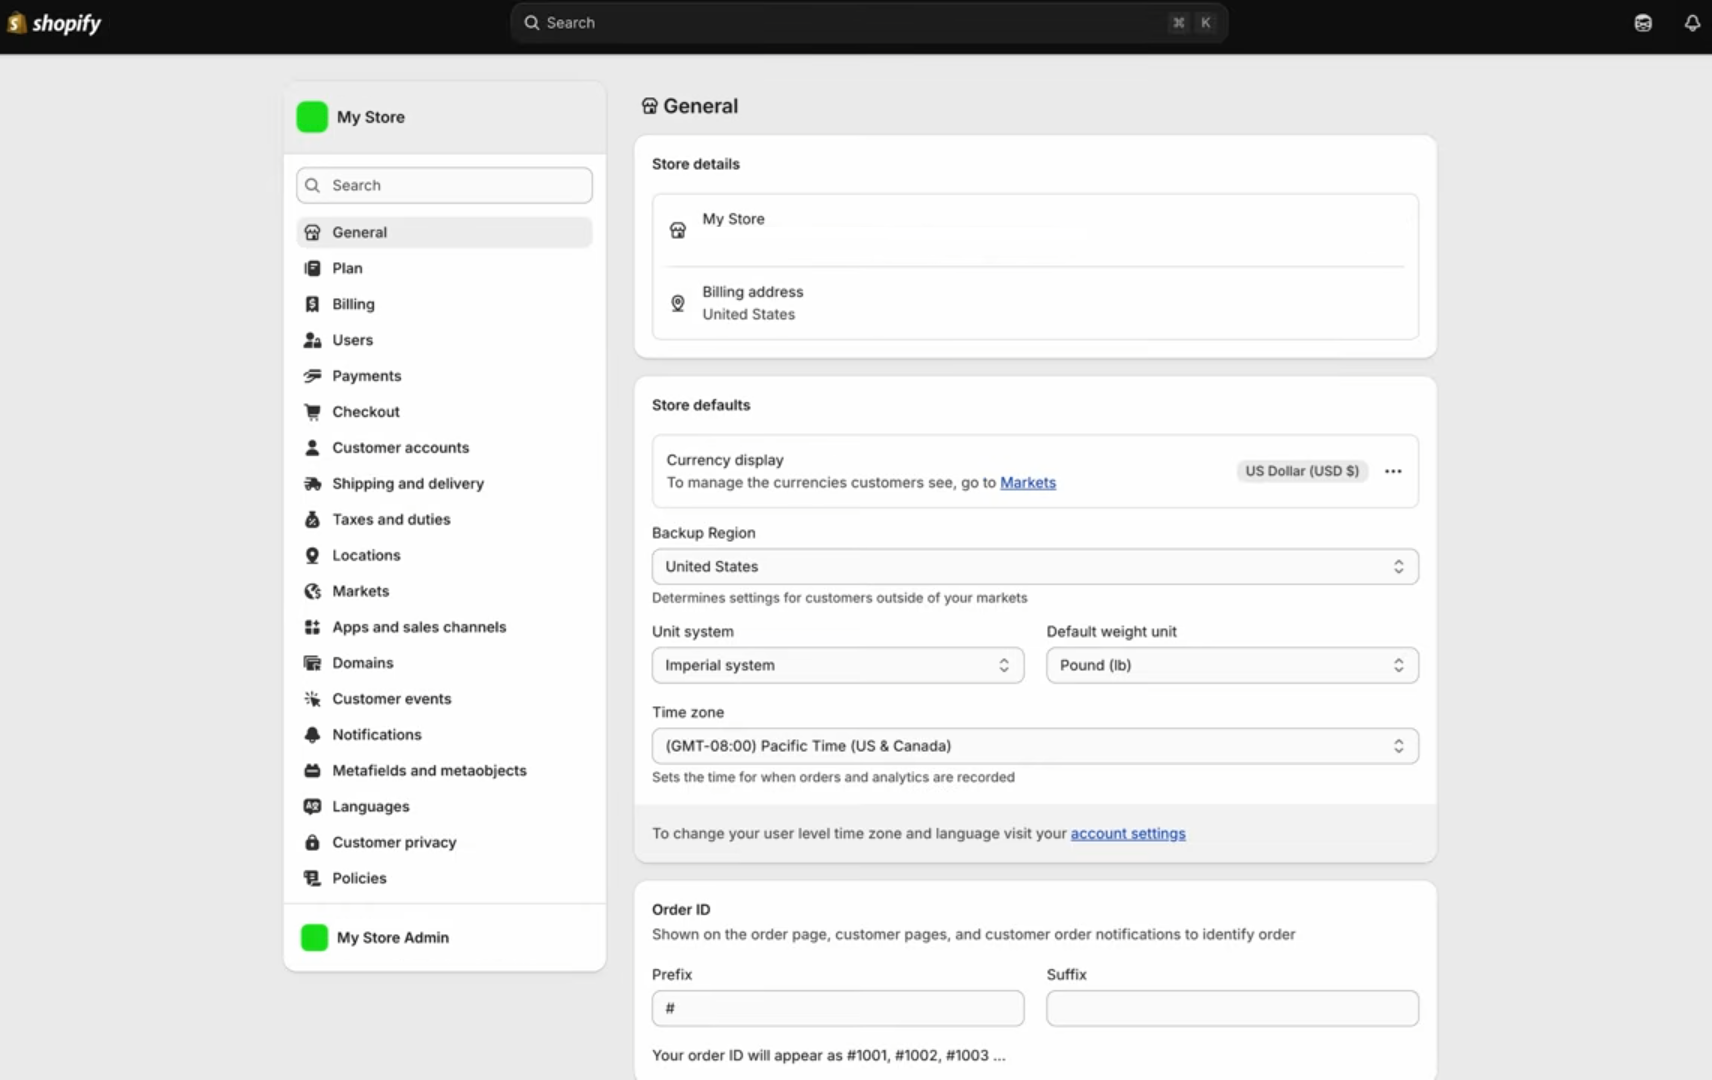This screenshot has height=1080, width=1712.
Task: Click the Plan icon in sidebar
Action: [x=312, y=268]
